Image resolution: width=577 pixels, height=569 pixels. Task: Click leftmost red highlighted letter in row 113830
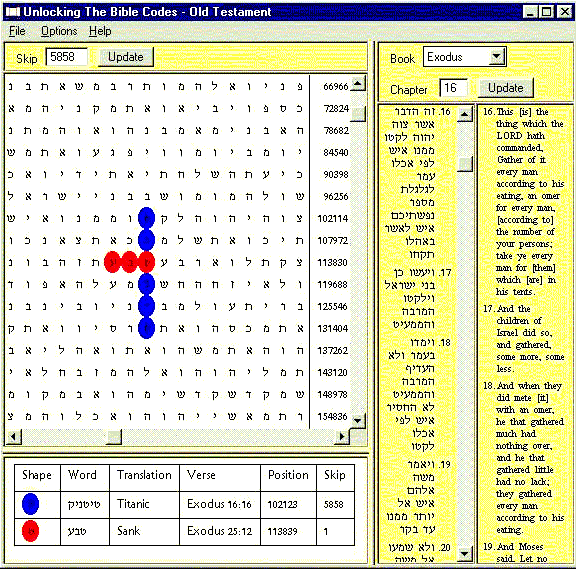tap(112, 262)
